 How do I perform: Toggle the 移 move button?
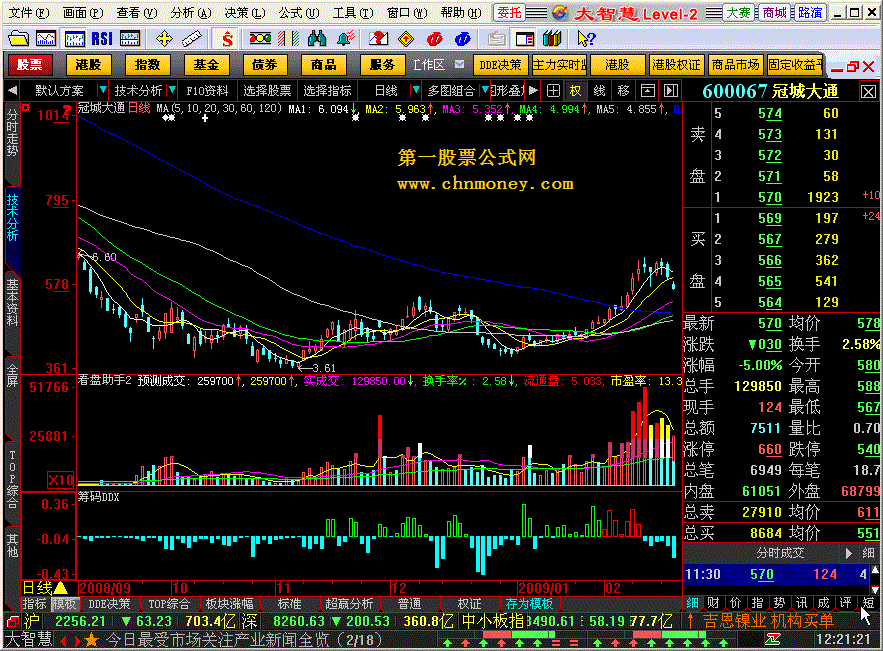(623, 91)
